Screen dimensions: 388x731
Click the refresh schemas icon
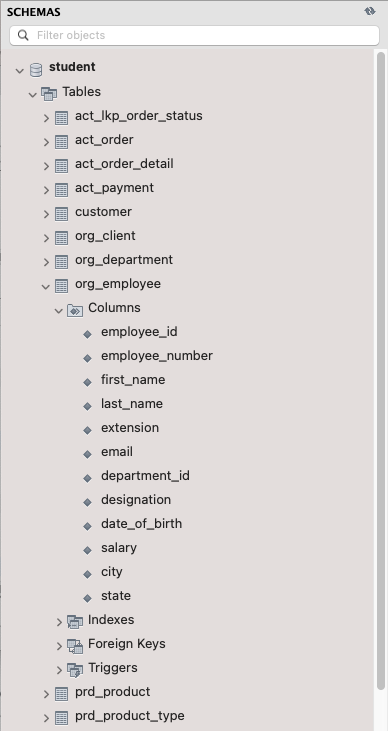pyautogui.click(x=370, y=11)
